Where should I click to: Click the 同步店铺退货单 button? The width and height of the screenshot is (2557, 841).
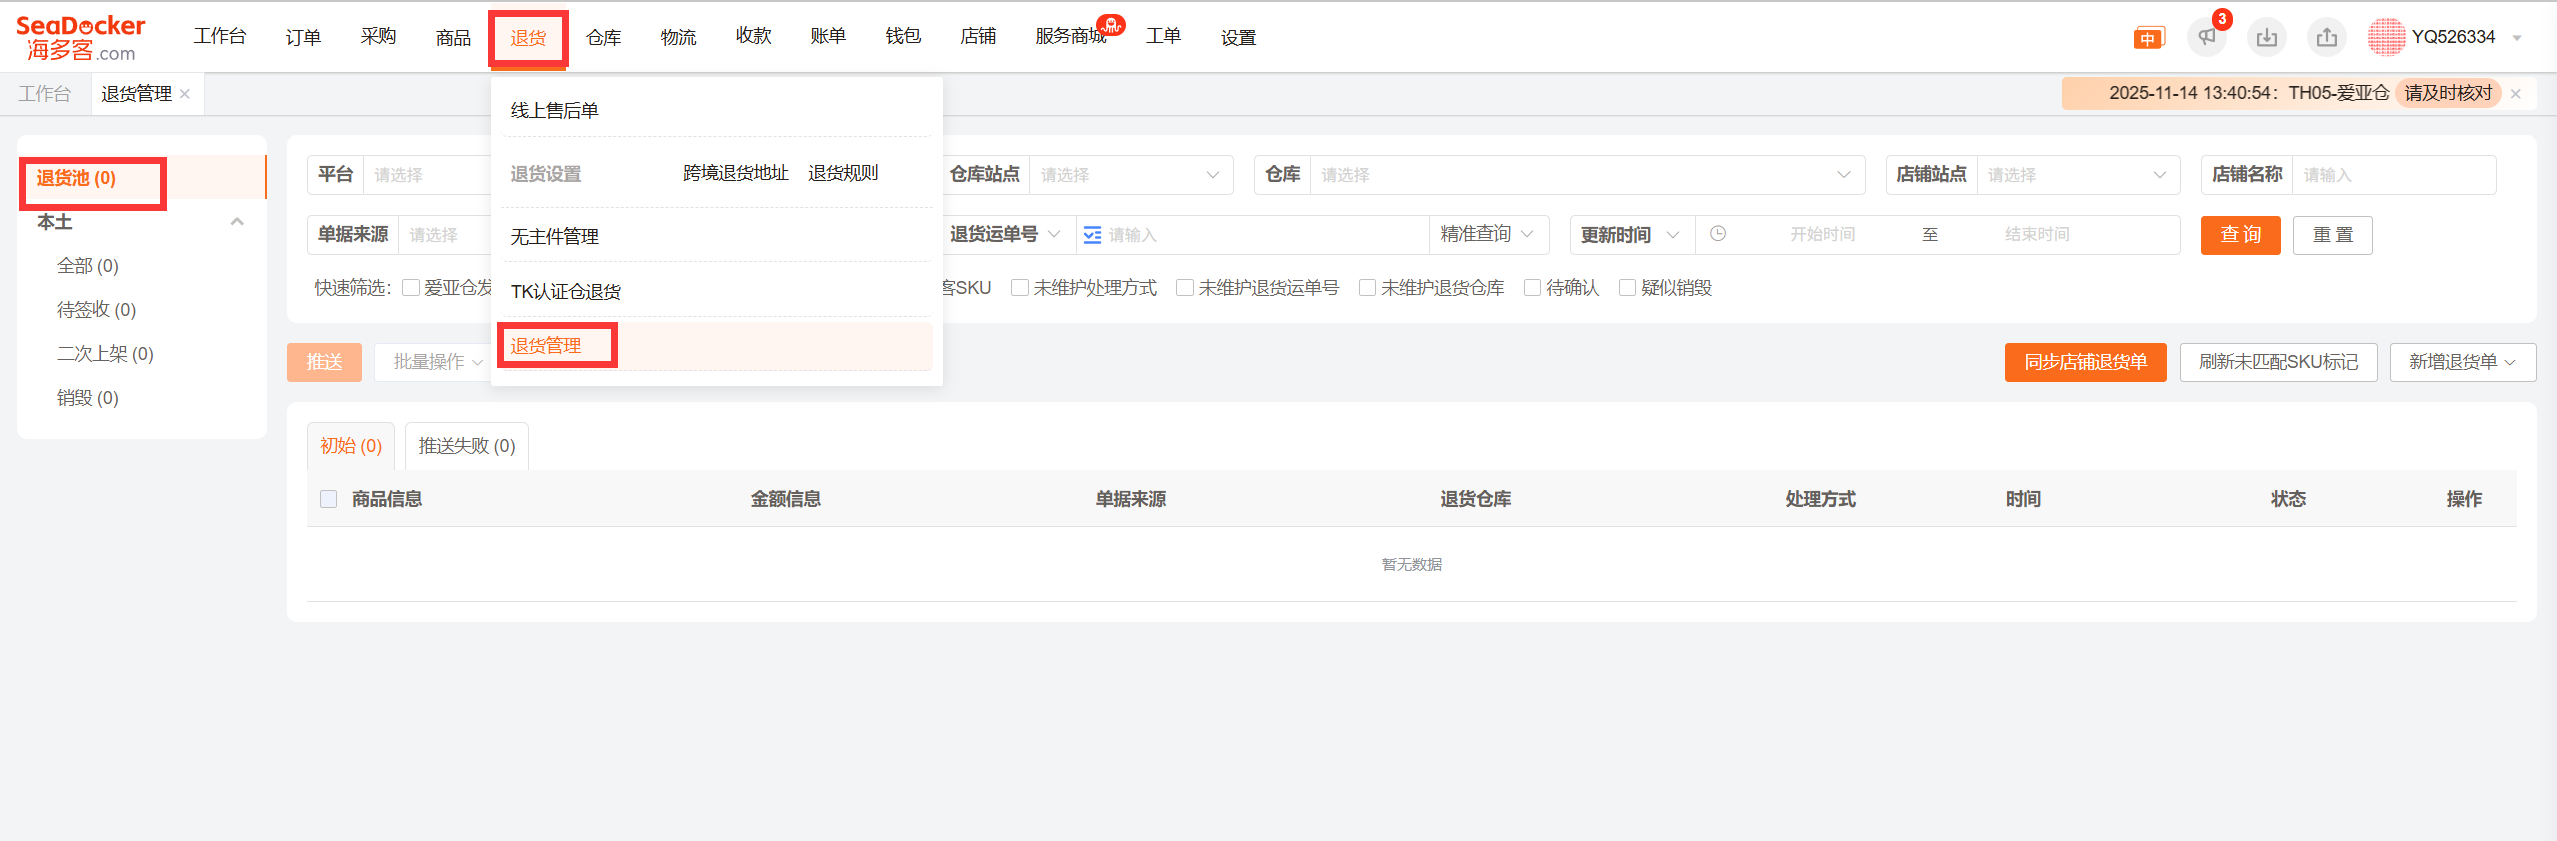coord(2085,362)
